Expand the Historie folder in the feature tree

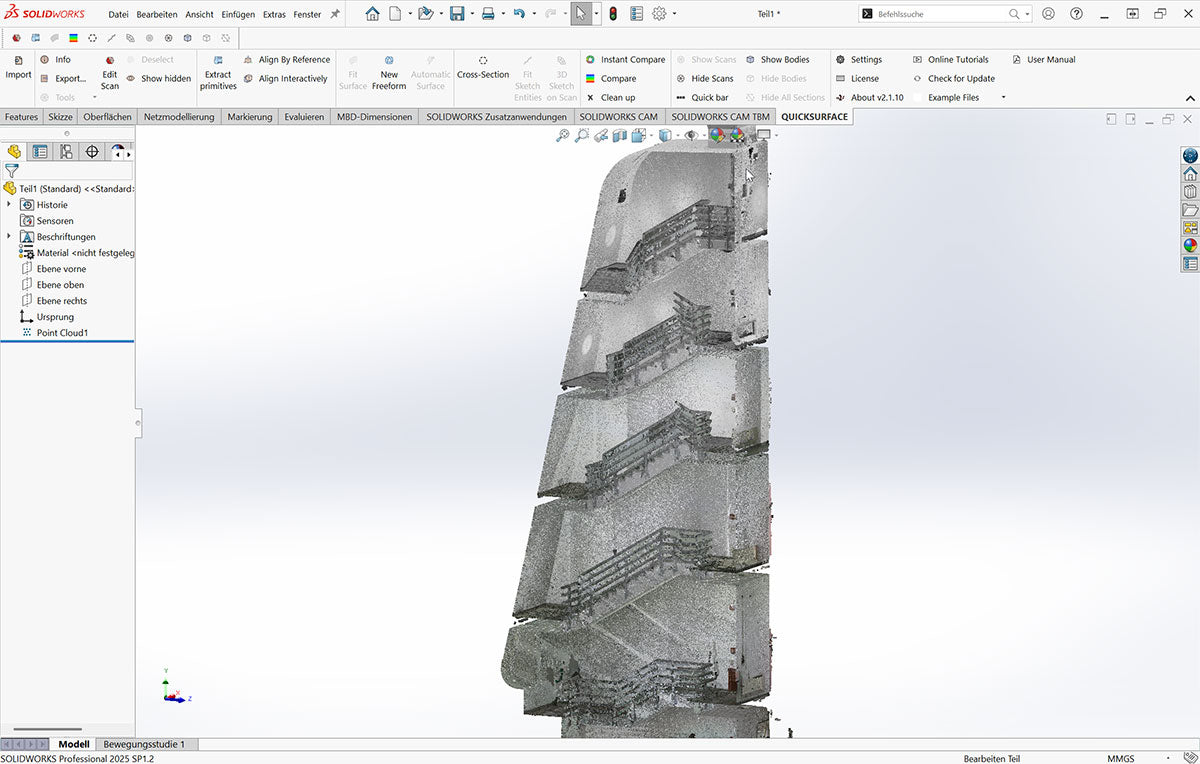point(8,204)
